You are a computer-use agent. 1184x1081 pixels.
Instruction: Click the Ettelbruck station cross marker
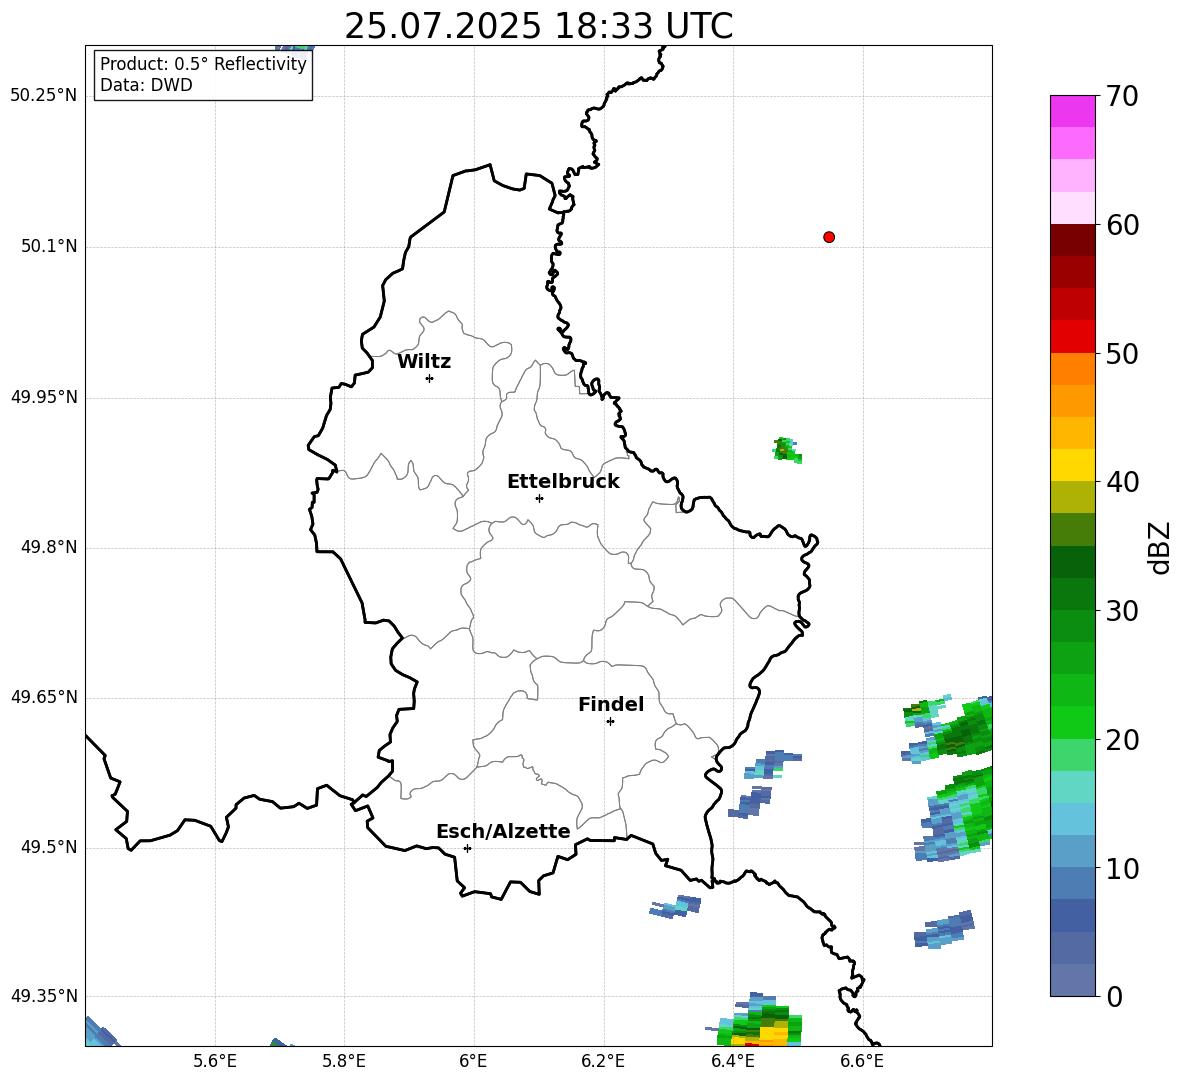pos(539,498)
